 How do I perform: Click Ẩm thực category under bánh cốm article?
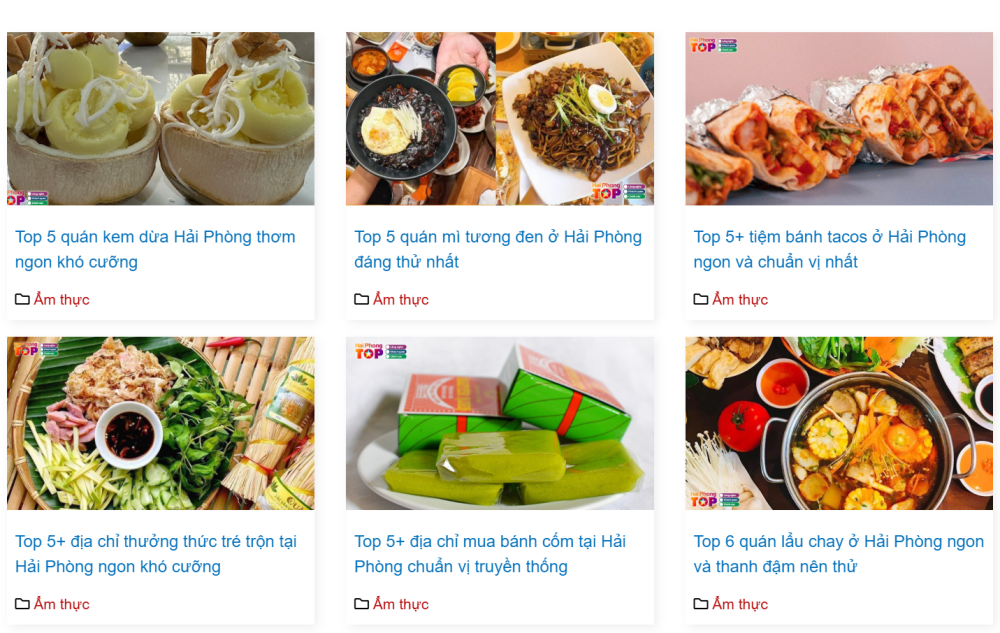point(401,604)
